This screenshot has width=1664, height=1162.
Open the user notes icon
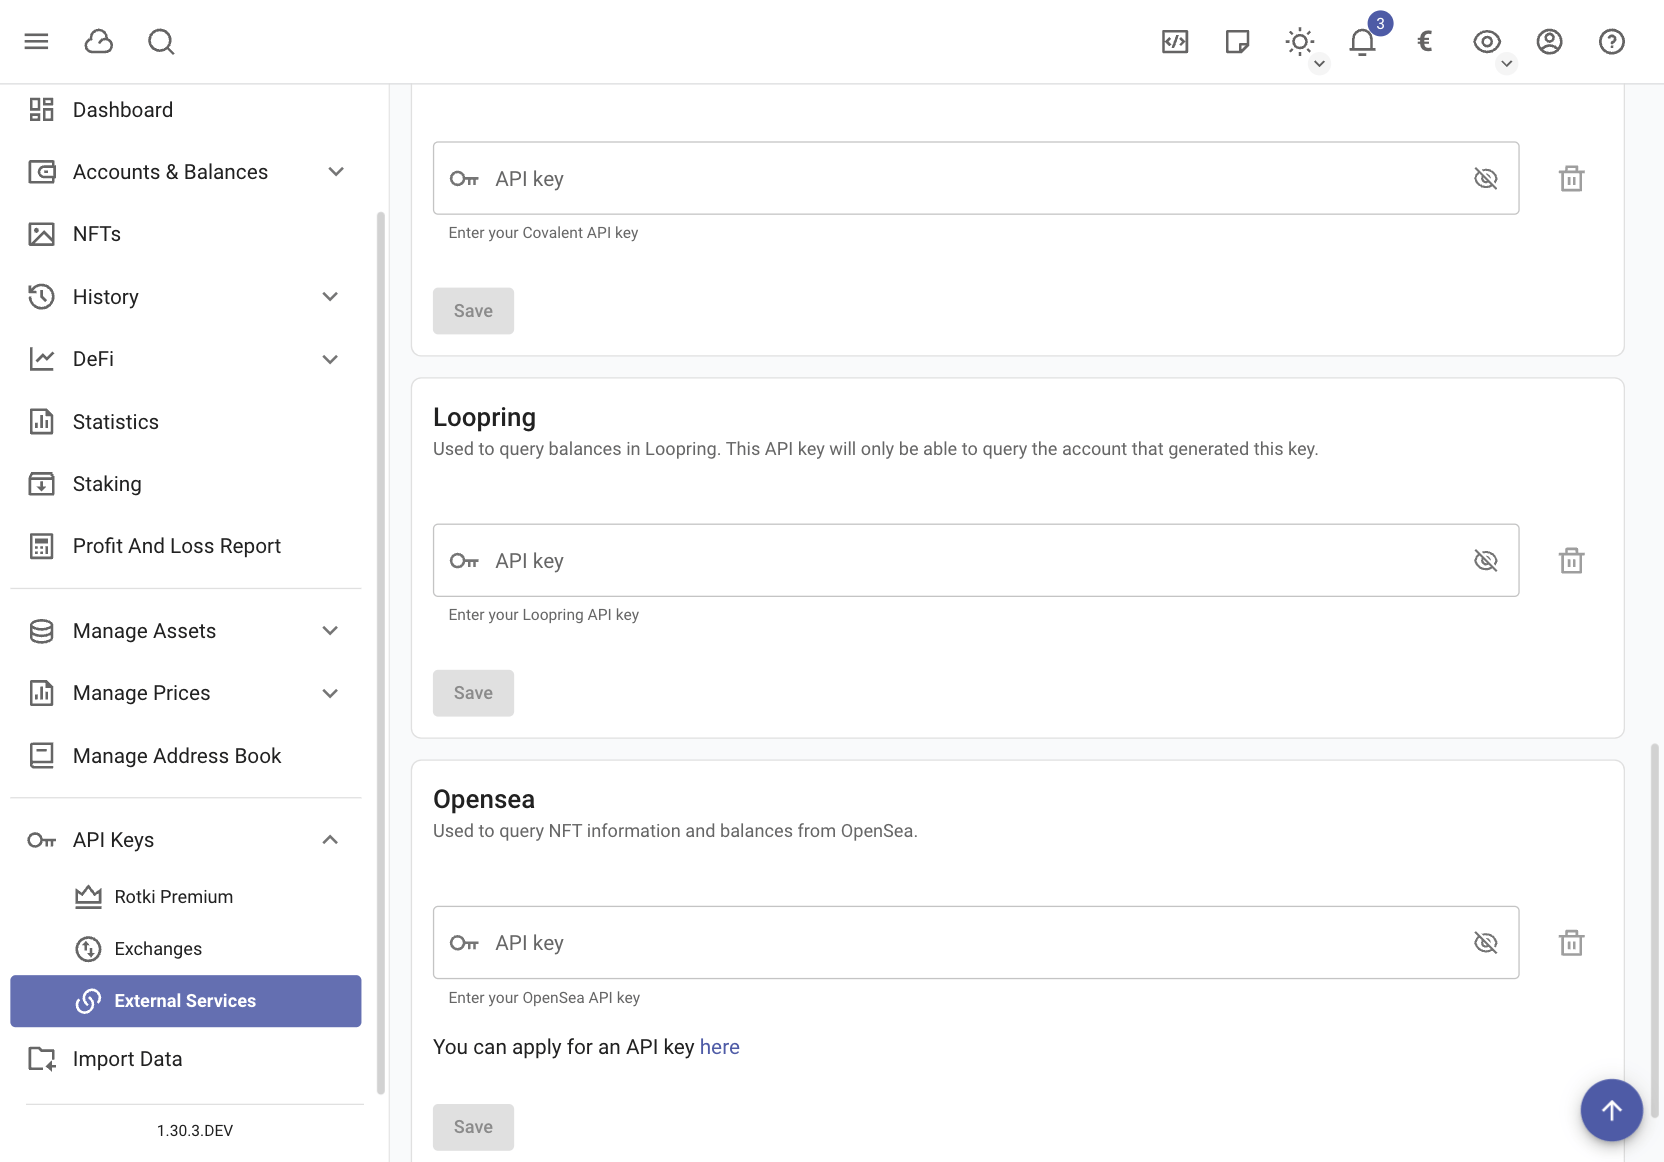[1237, 41]
